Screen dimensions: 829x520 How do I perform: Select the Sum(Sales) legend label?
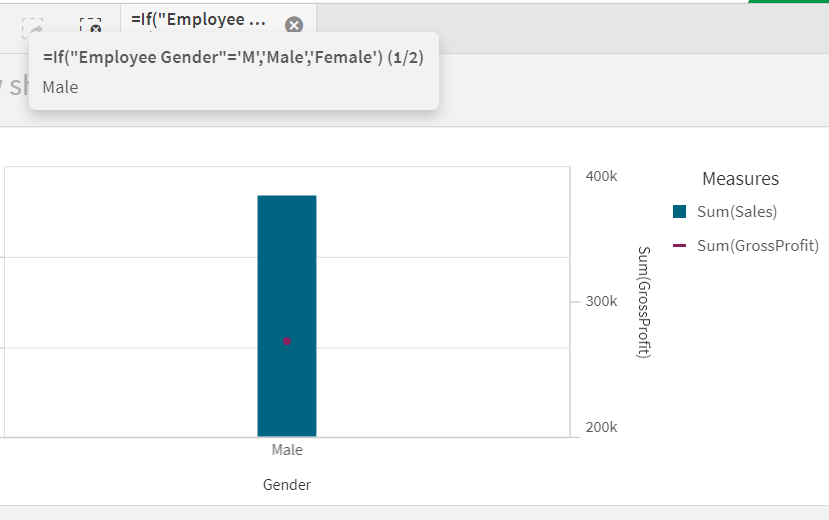click(736, 211)
